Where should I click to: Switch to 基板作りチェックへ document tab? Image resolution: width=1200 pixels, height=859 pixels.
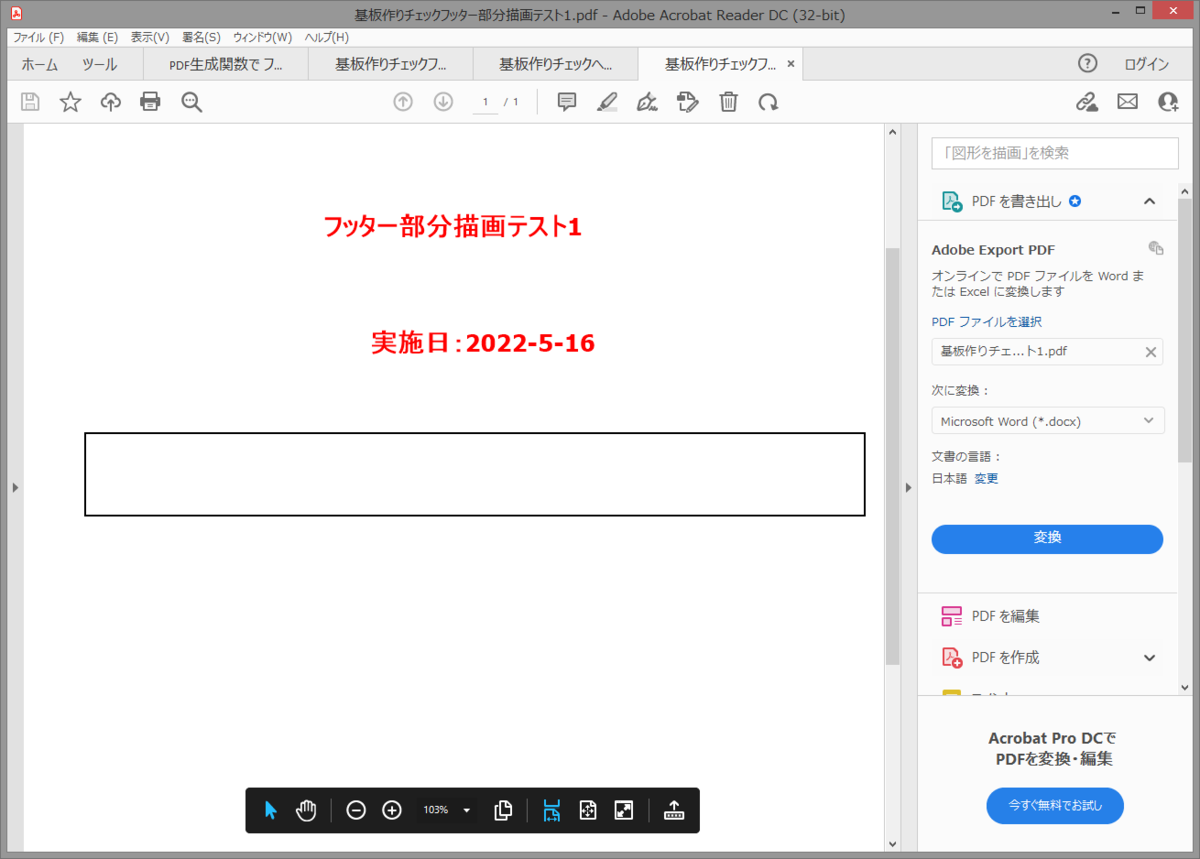tap(555, 64)
